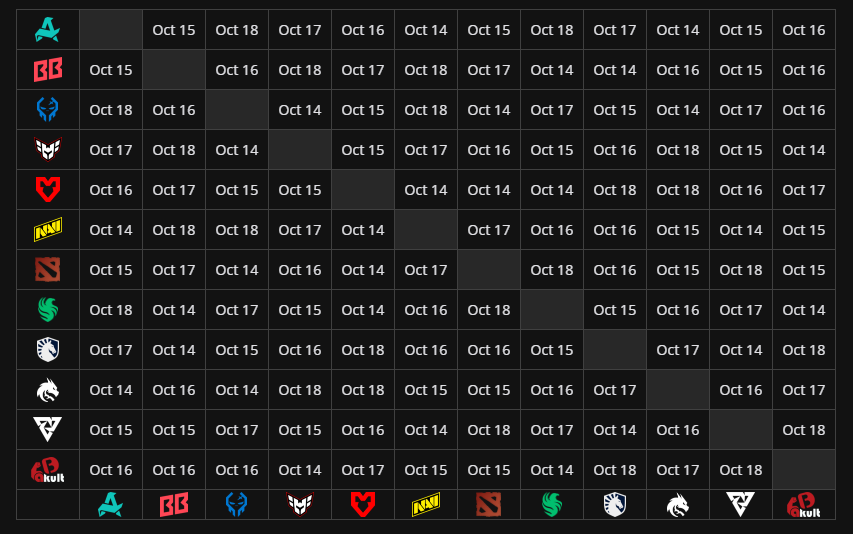Click the Team Spirit dragon logo in the bottom row
The height and width of the screenshot is (534, 853).
(x=678, y=505)
